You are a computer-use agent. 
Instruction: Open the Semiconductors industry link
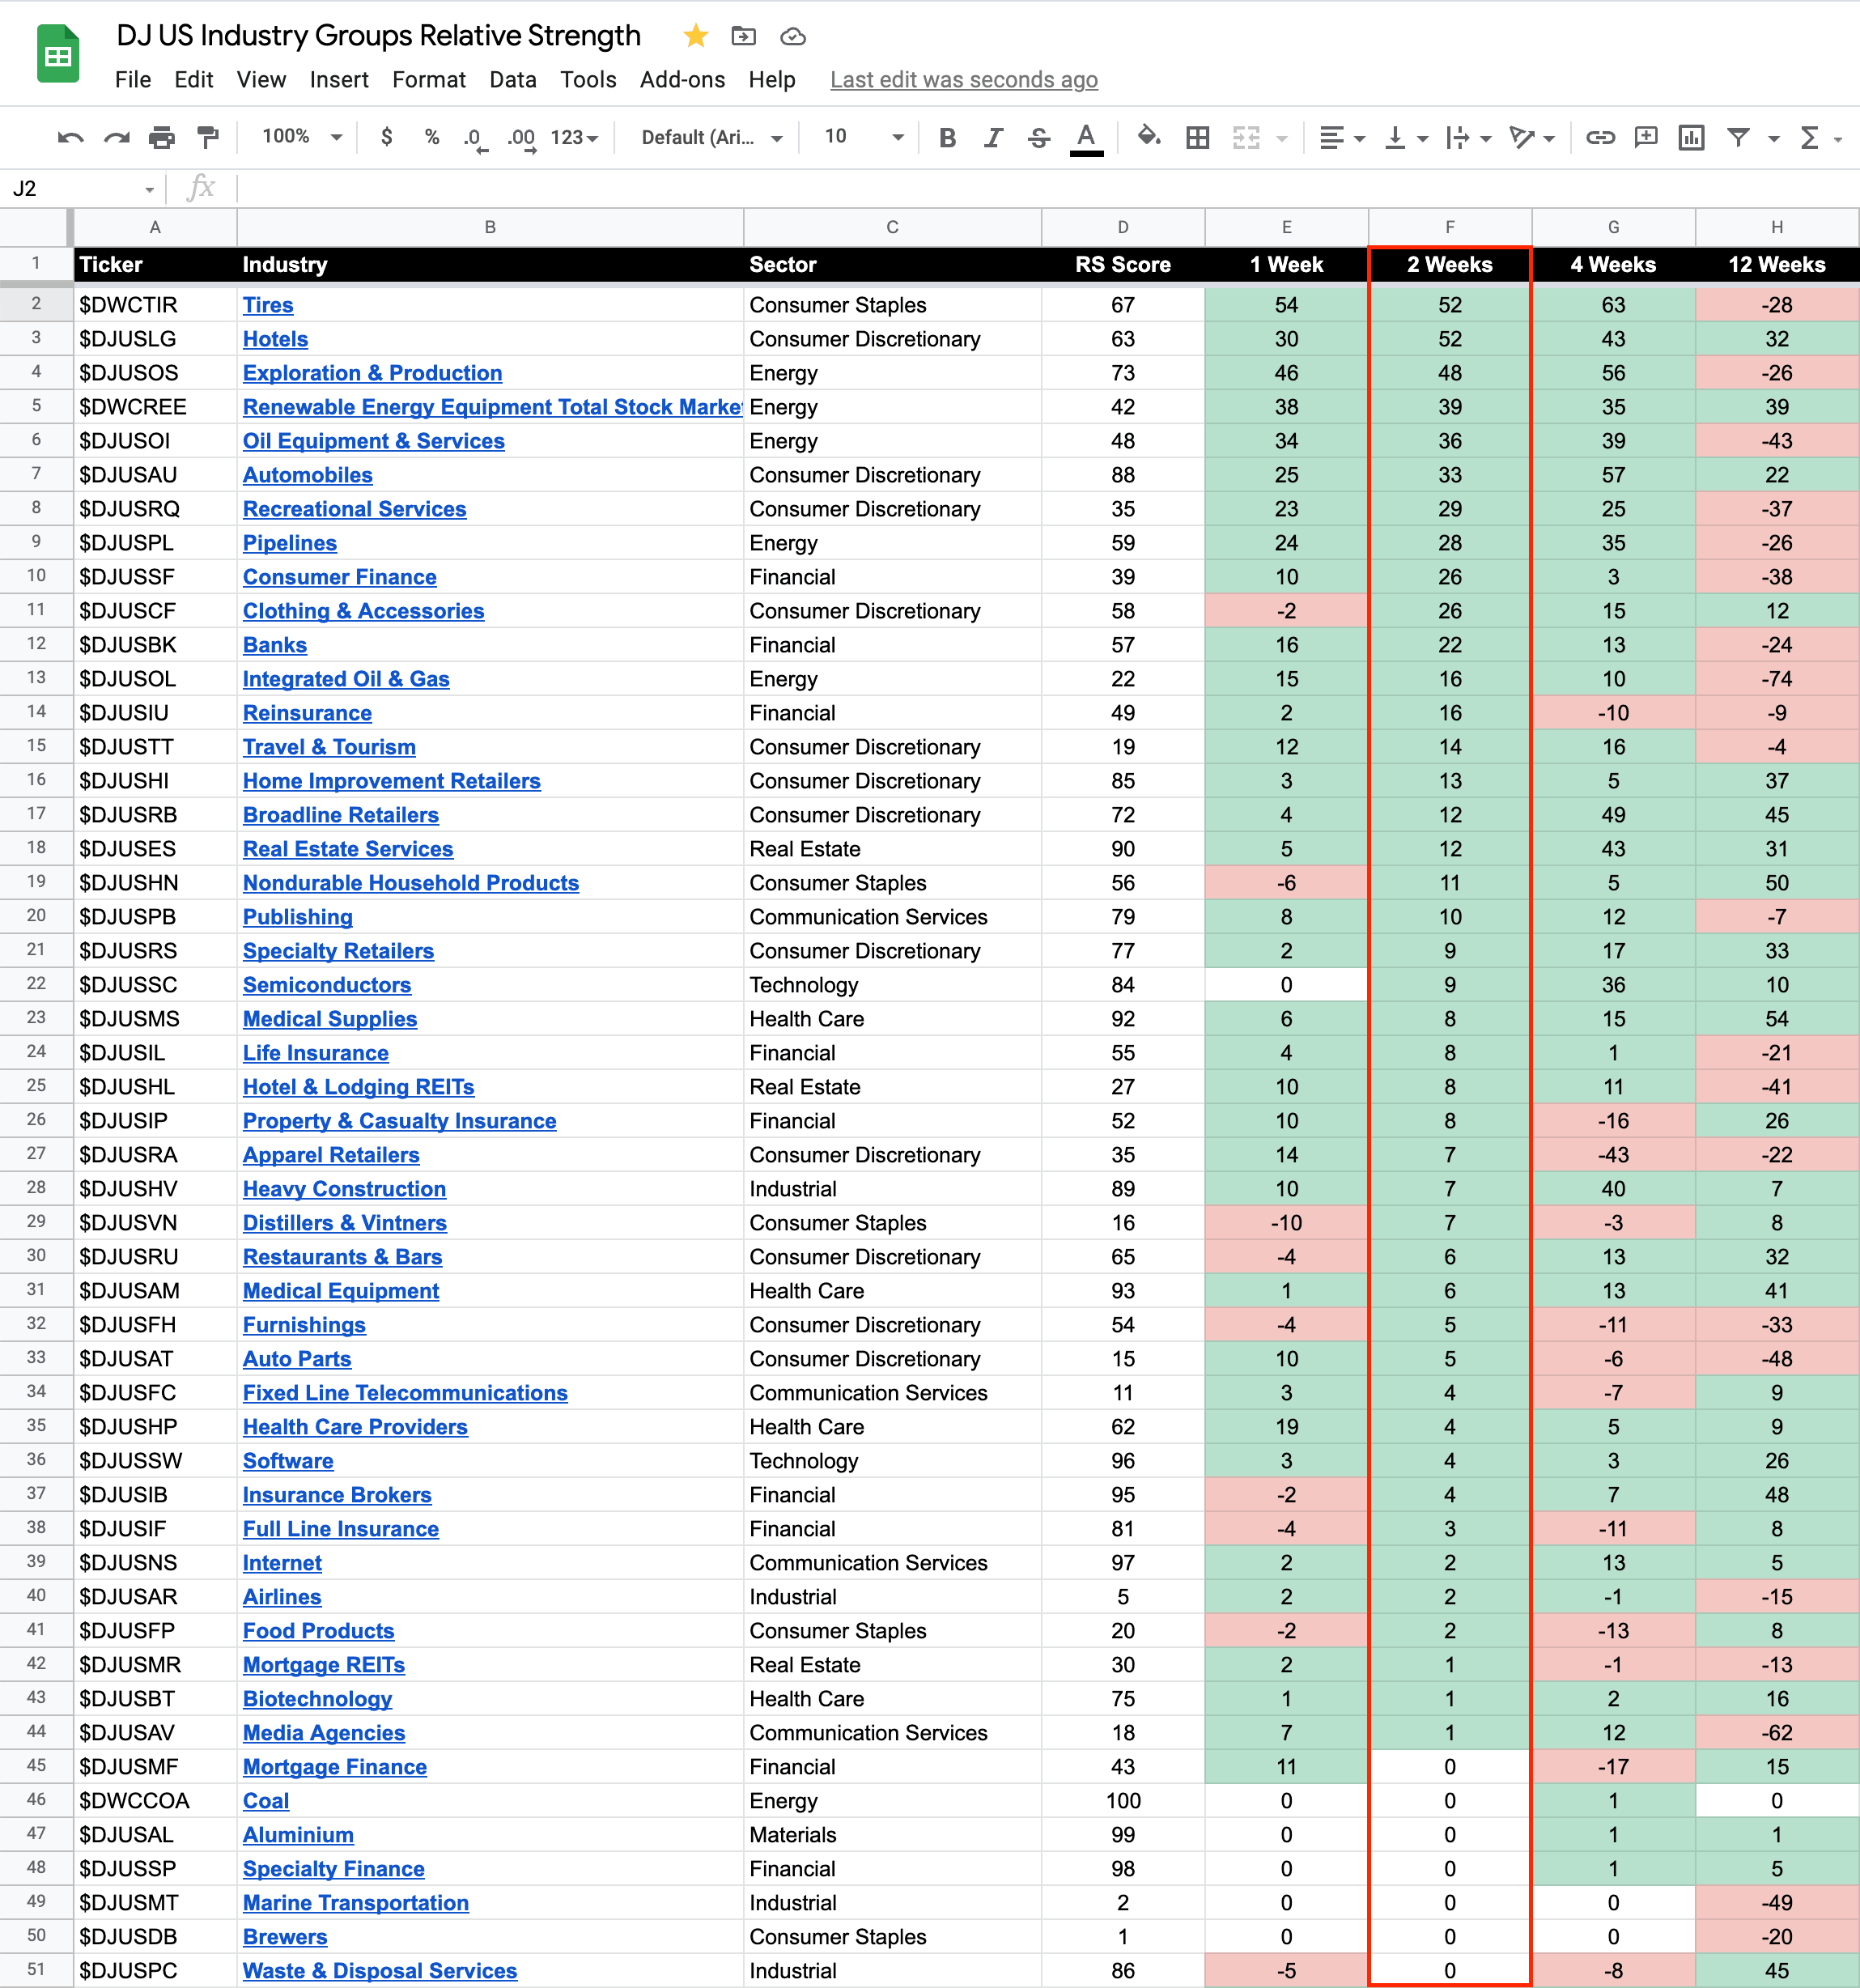tap(327, 985)
